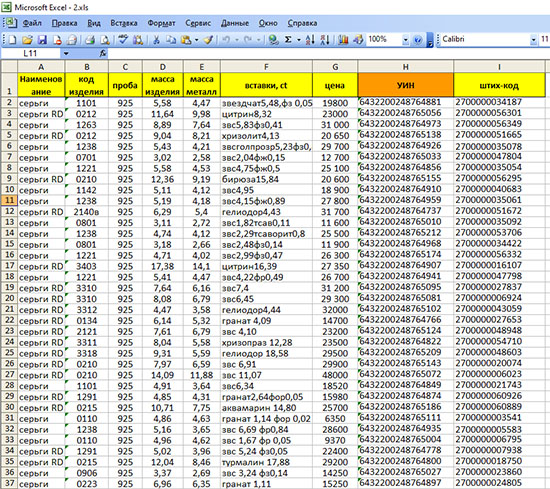550x489 pixels.
Task: Open the Файл menu
Action: point(32,23)
